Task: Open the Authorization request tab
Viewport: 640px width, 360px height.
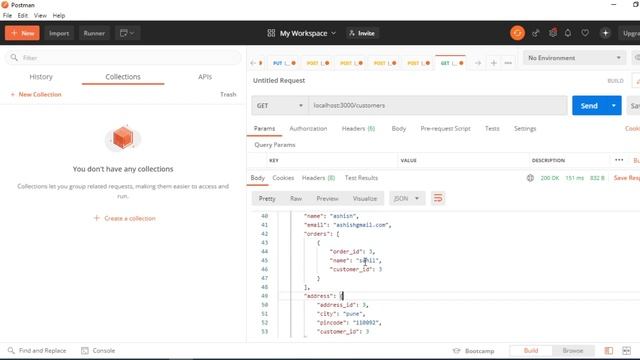Action: click(x=308, y=129)
